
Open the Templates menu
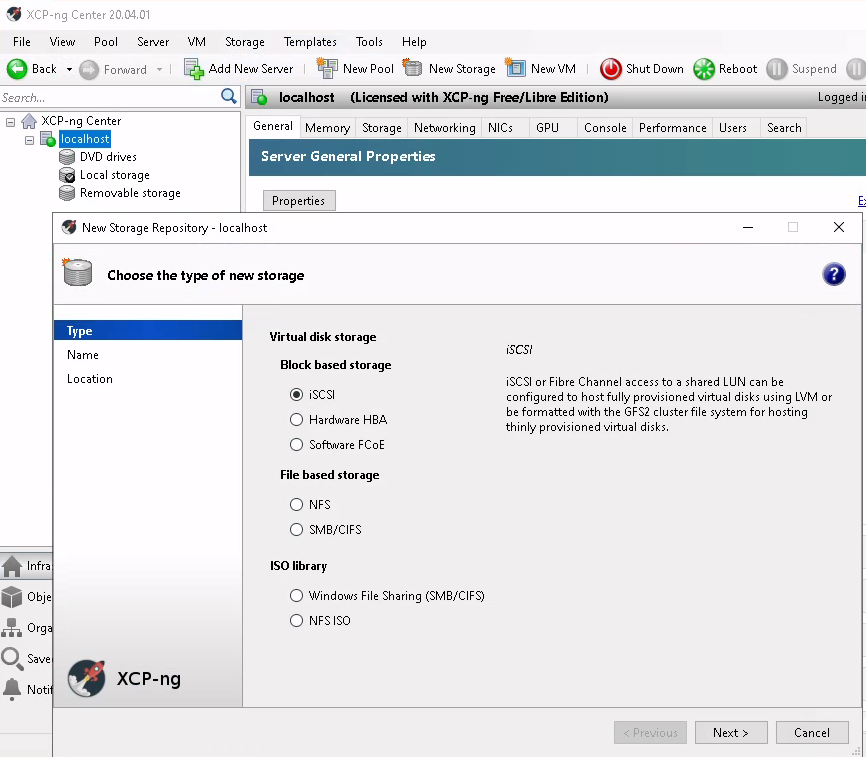click(310, 42)
